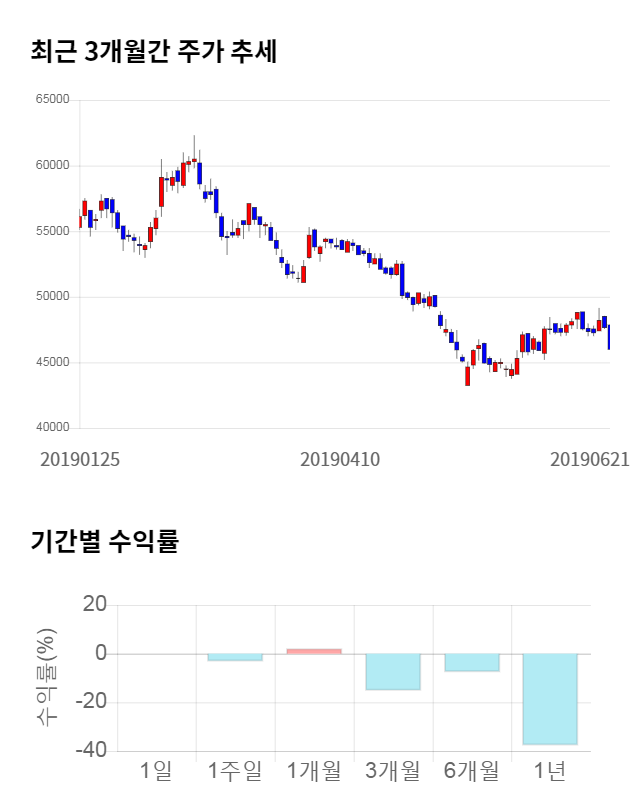Click the 65000 price axis label
The image size is (640, 810).
point(52,100)
